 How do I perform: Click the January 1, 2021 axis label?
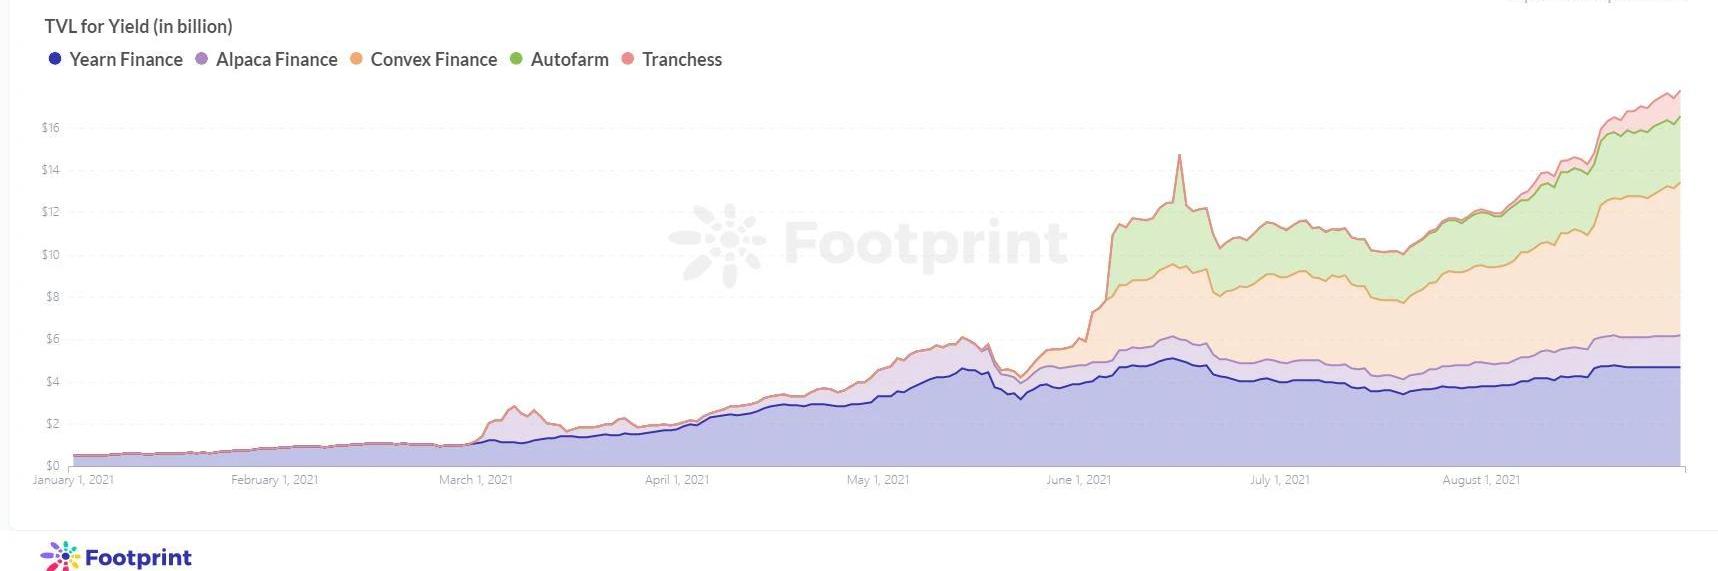pyautogui.click(x=73, y=480)
